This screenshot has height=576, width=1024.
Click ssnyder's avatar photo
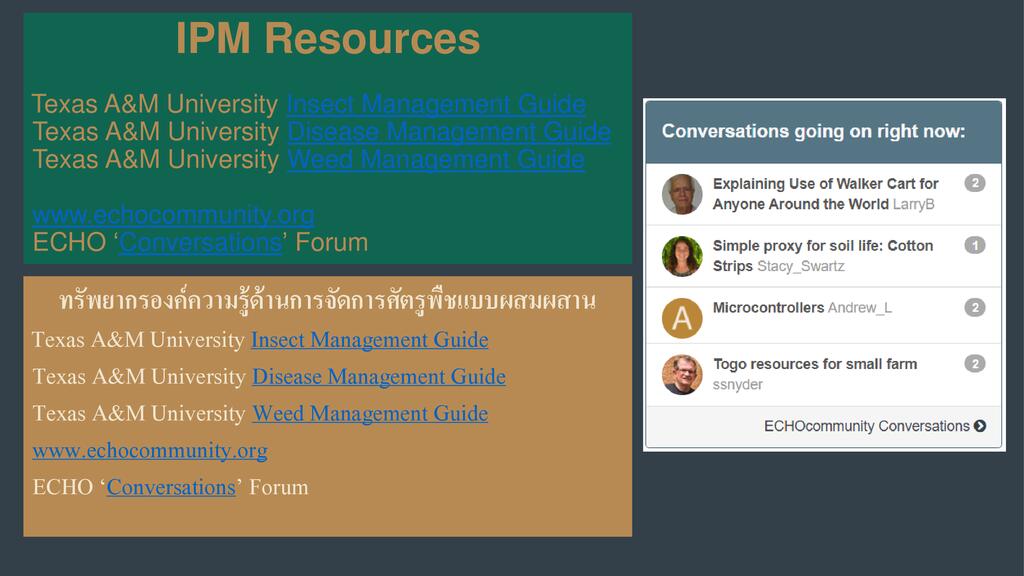tap(682, 375)
